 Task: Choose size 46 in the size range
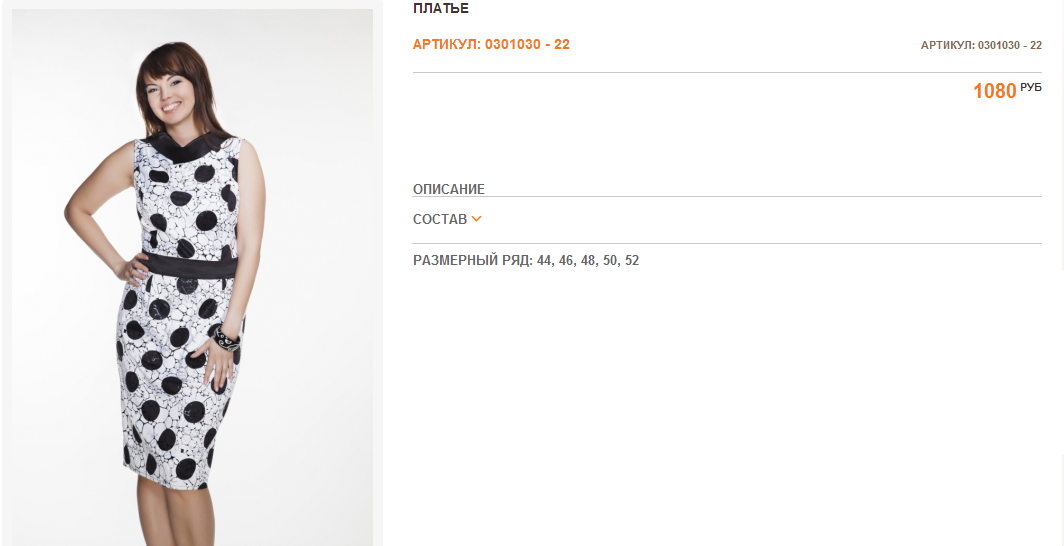click(x=567, y=260)
